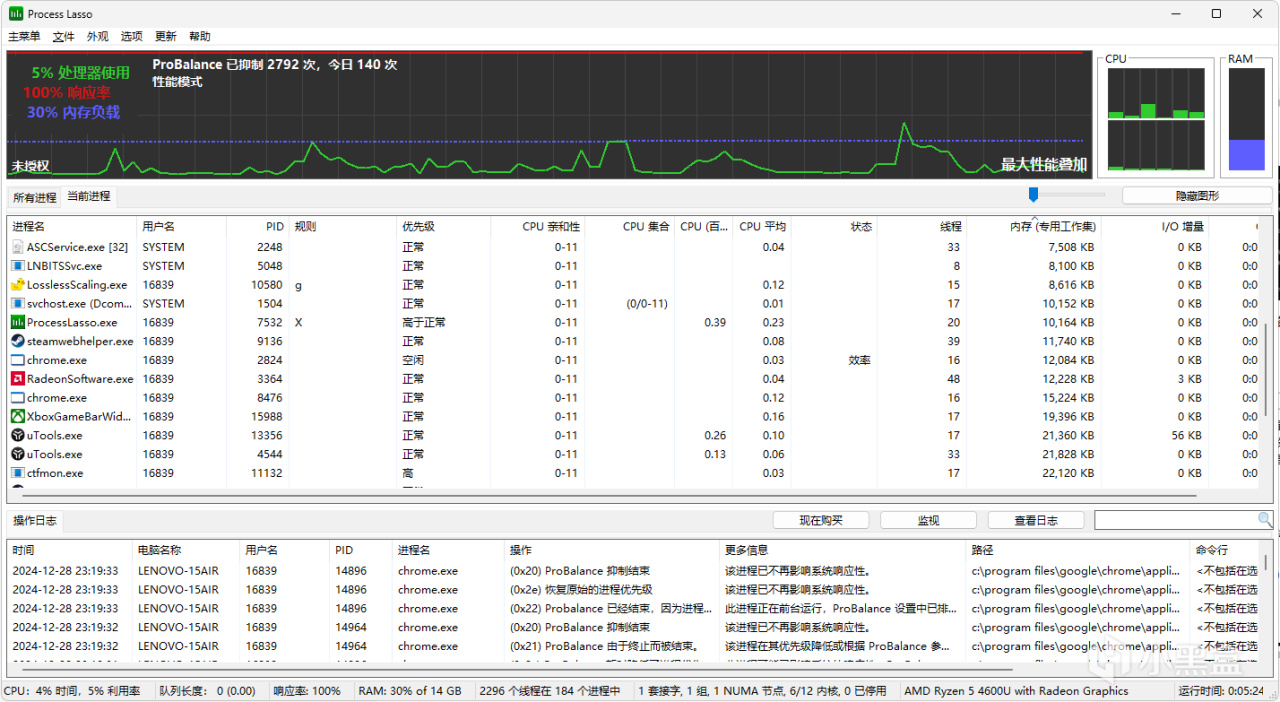
Task: Click the 22,120 KB memory value
Action: [1067, 473]
